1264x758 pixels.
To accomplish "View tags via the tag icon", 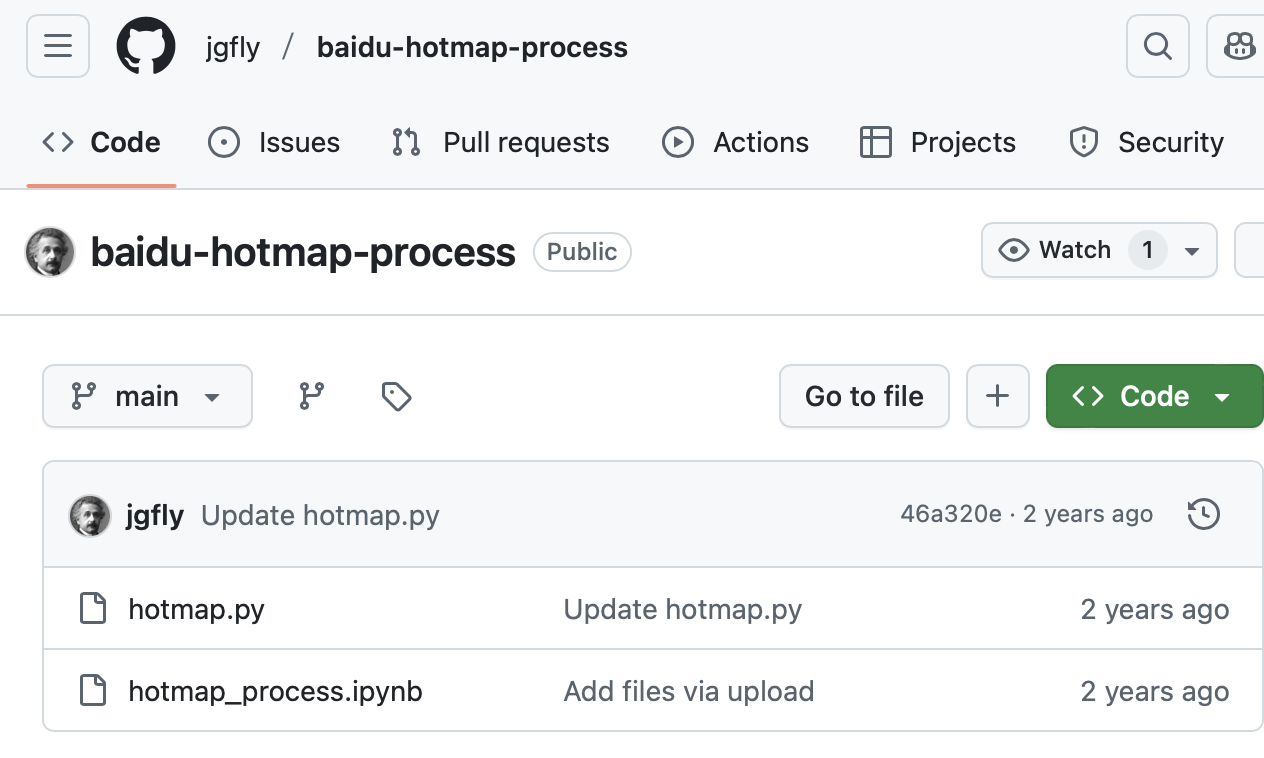I will coord(397,397).
